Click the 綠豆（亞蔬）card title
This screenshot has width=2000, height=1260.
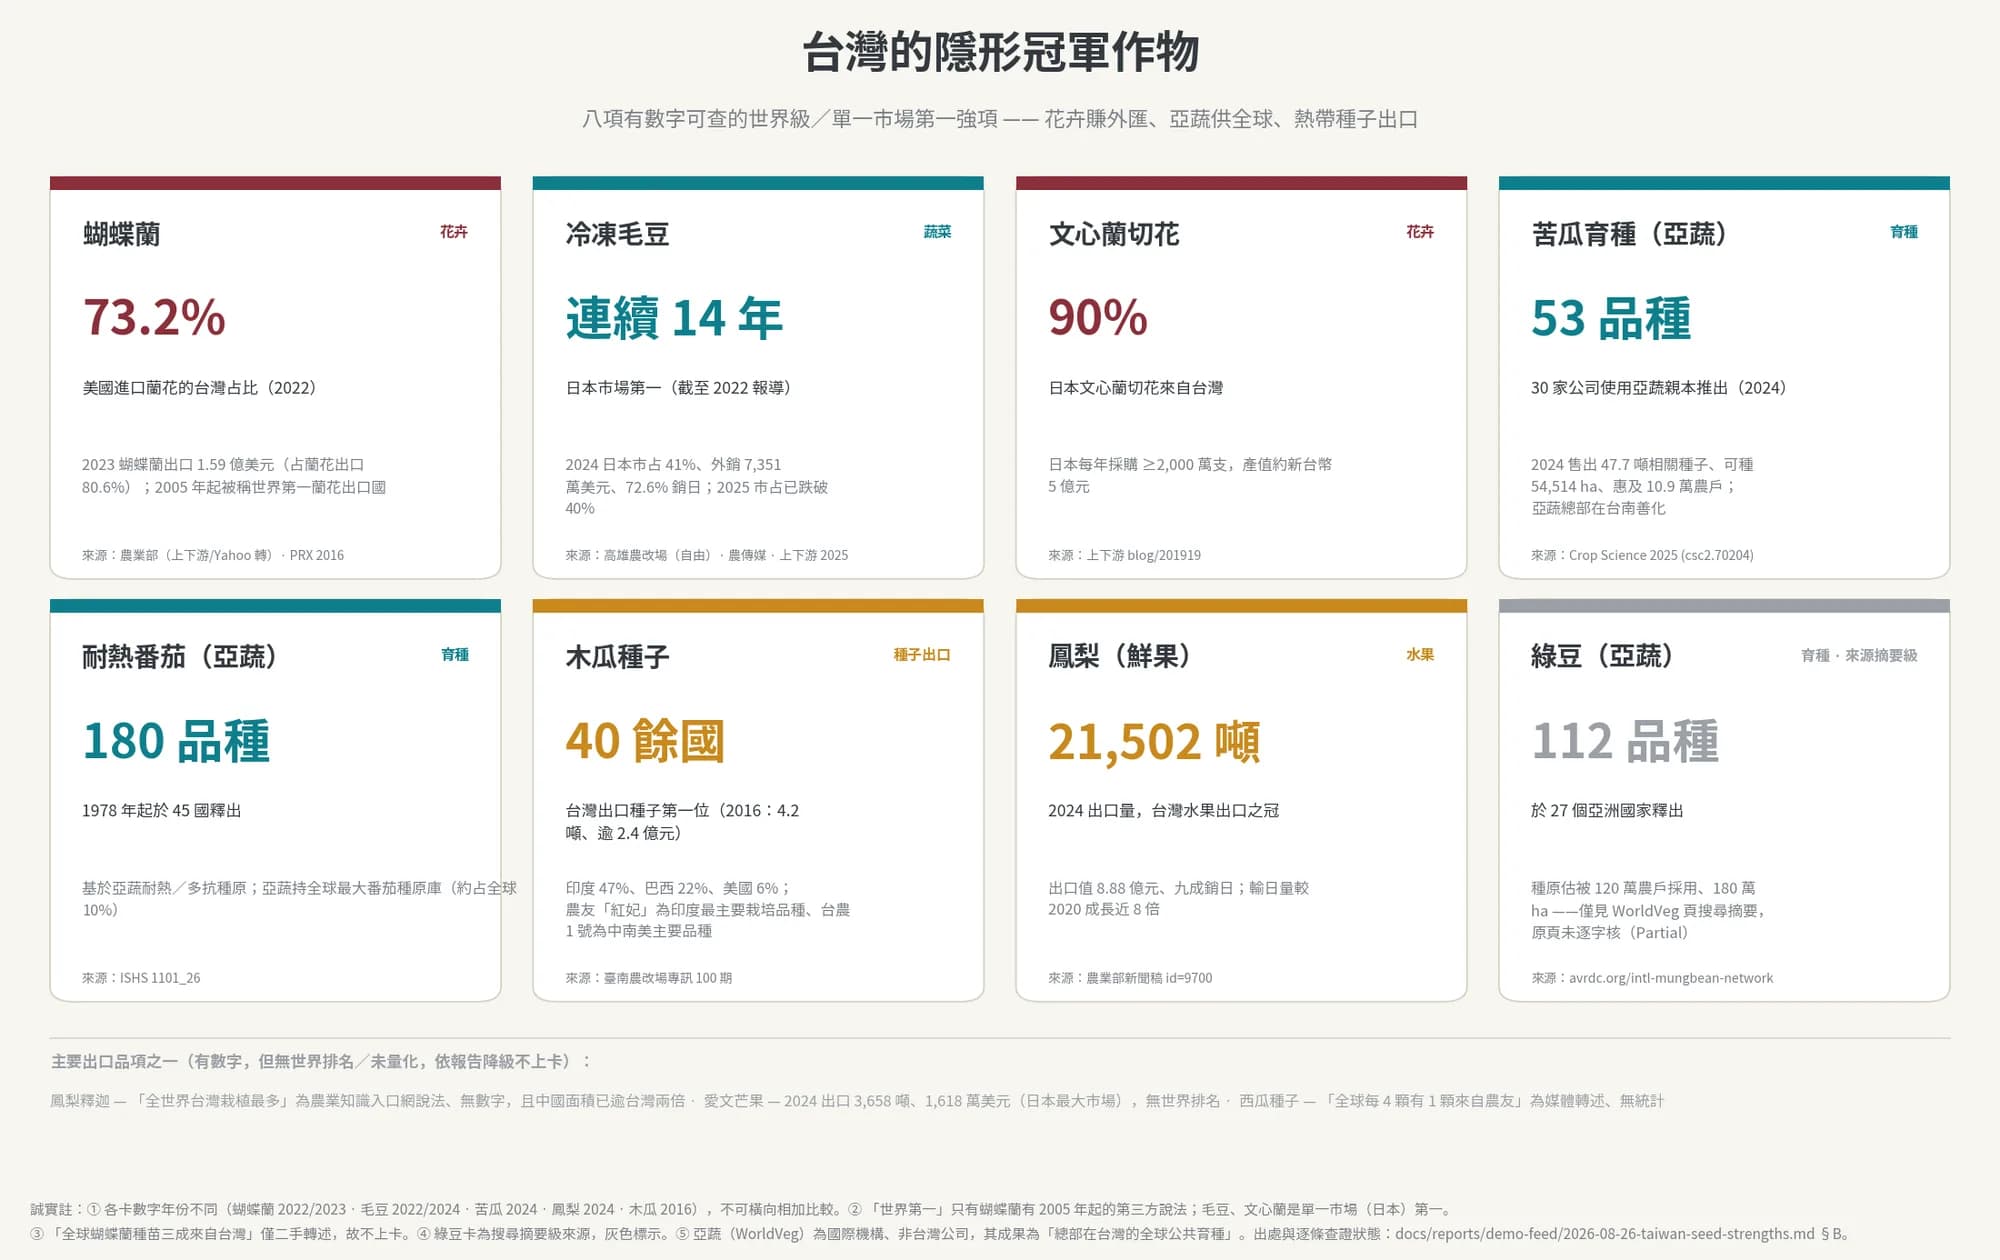tap(1603, 657)
